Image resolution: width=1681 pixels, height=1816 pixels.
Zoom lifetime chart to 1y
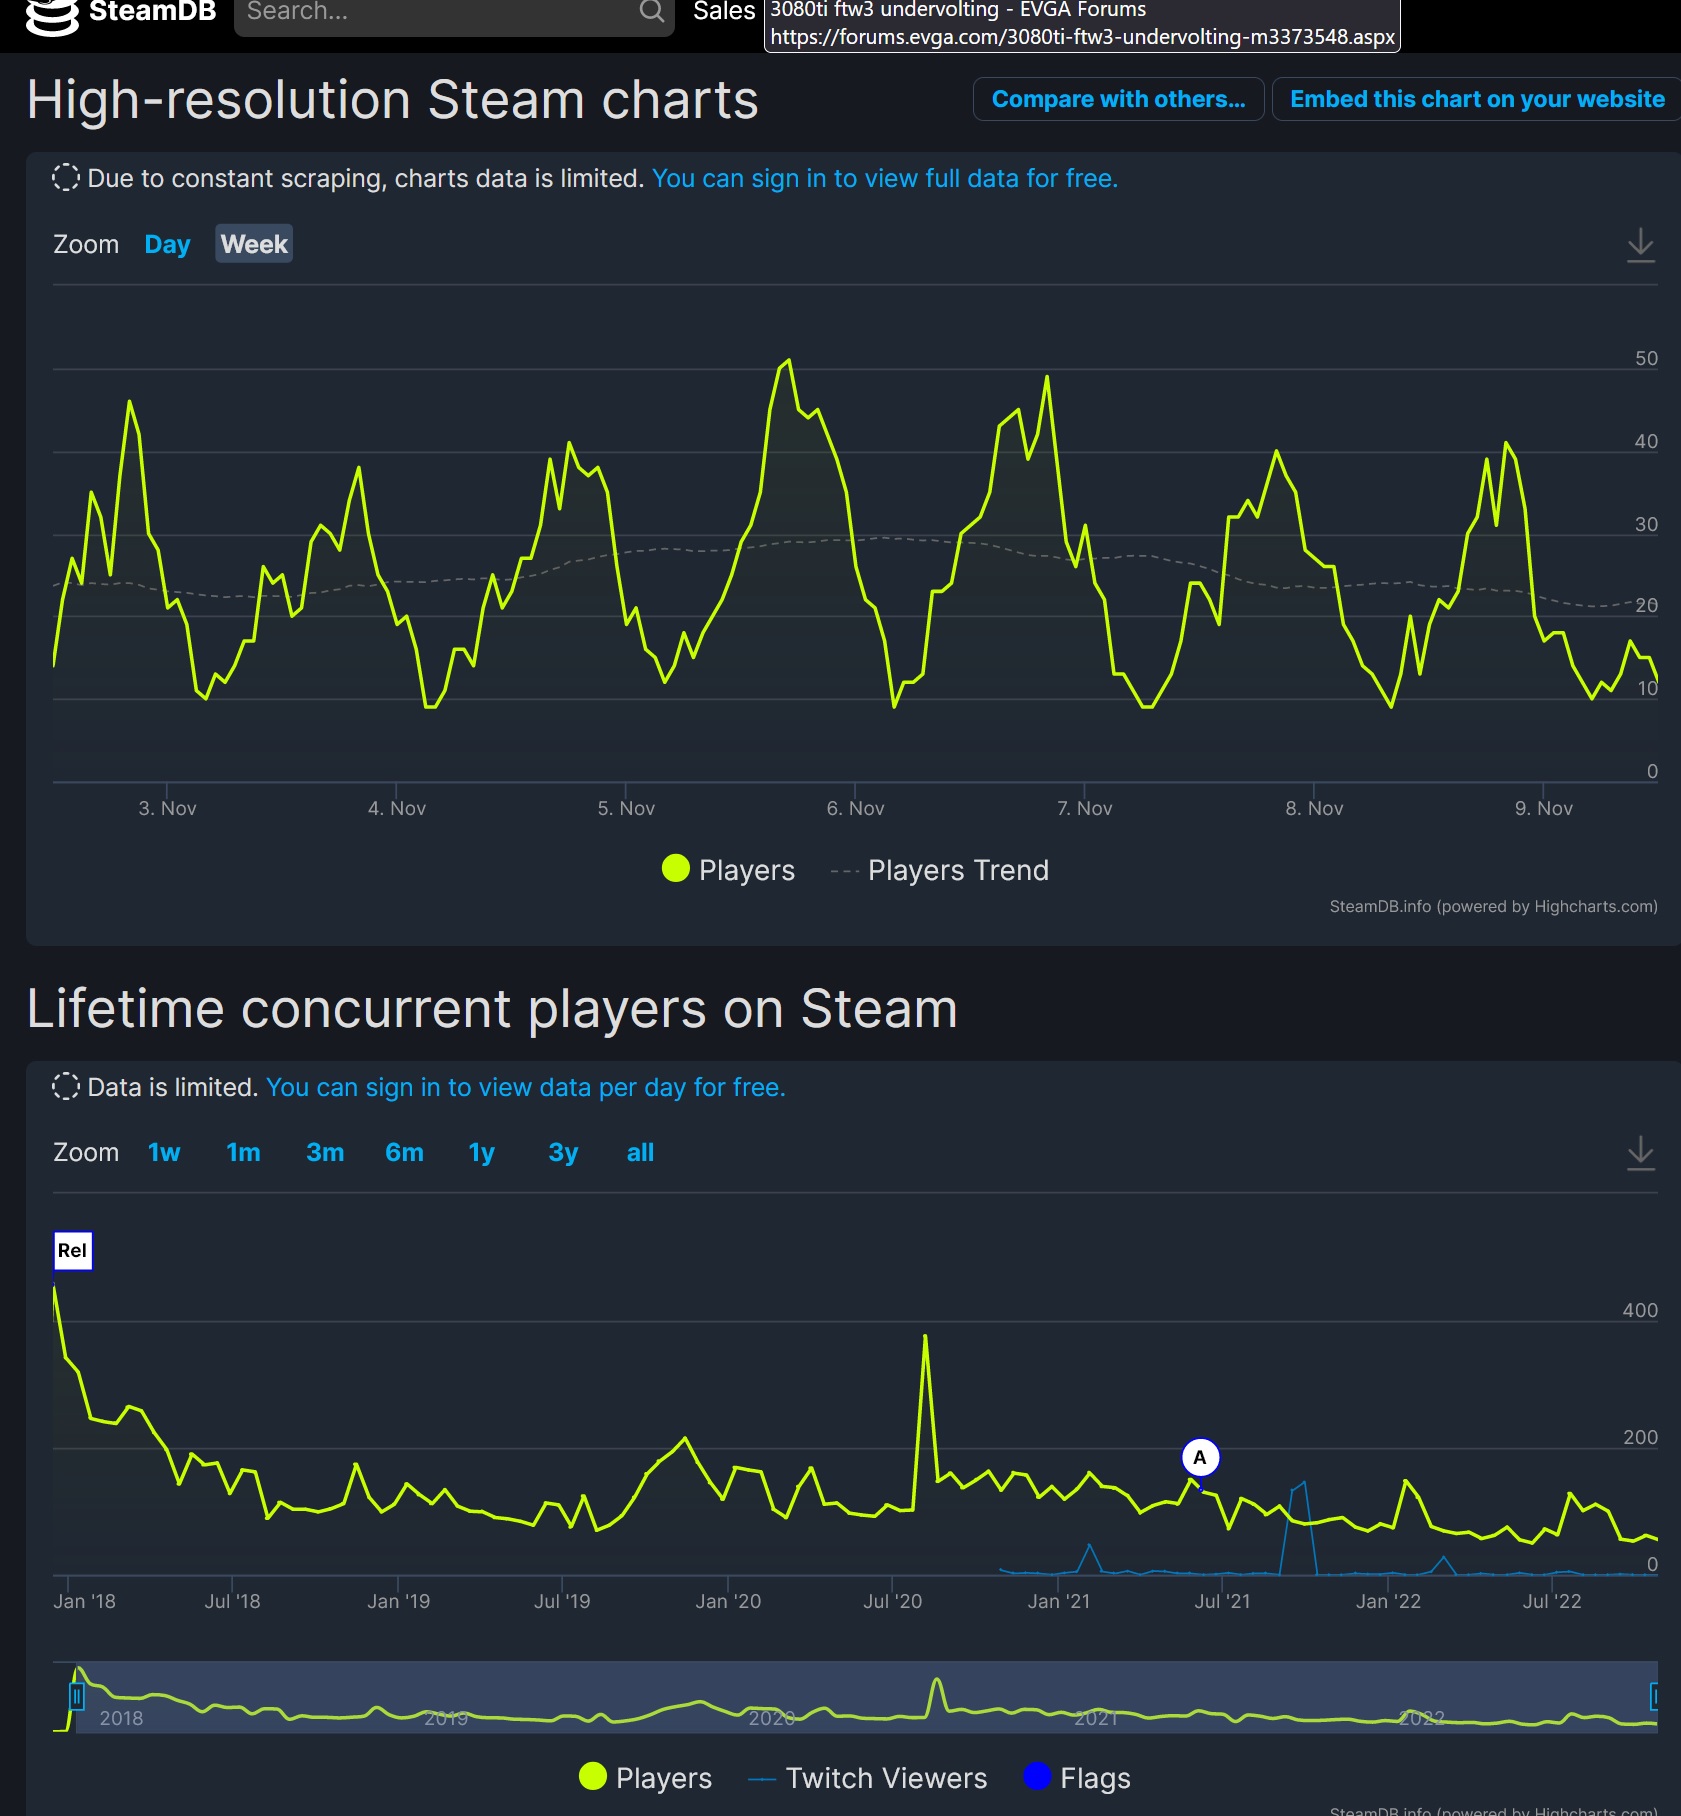coord(481,1153)
